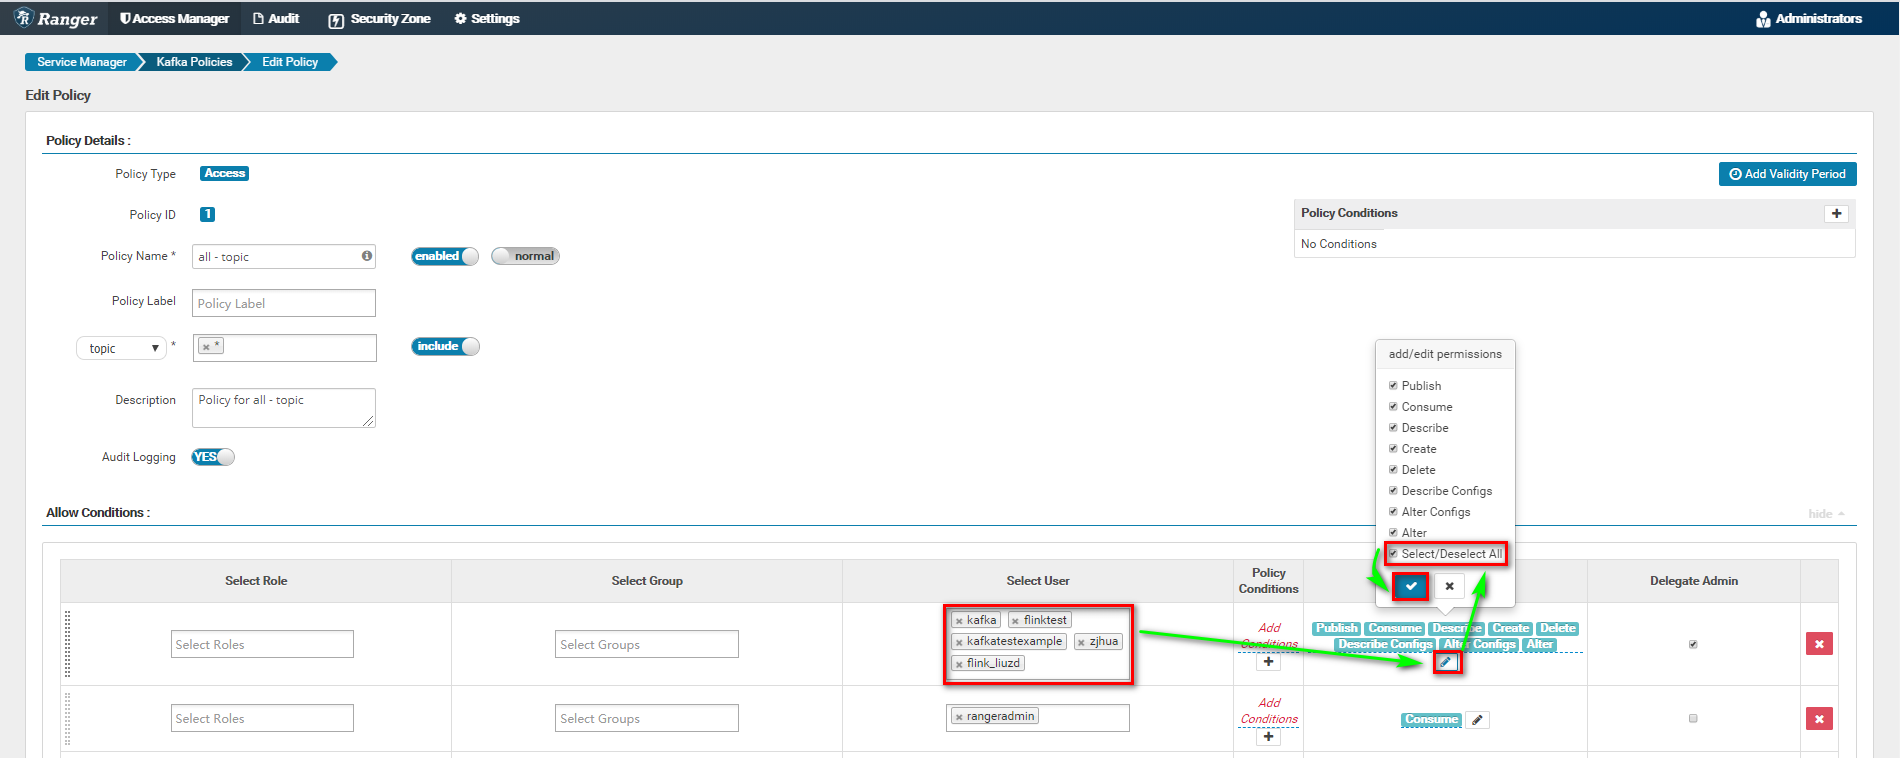Delete the kafka users allow condition row
Viewport: 1900px width, 758px height.
point(1819,644)
